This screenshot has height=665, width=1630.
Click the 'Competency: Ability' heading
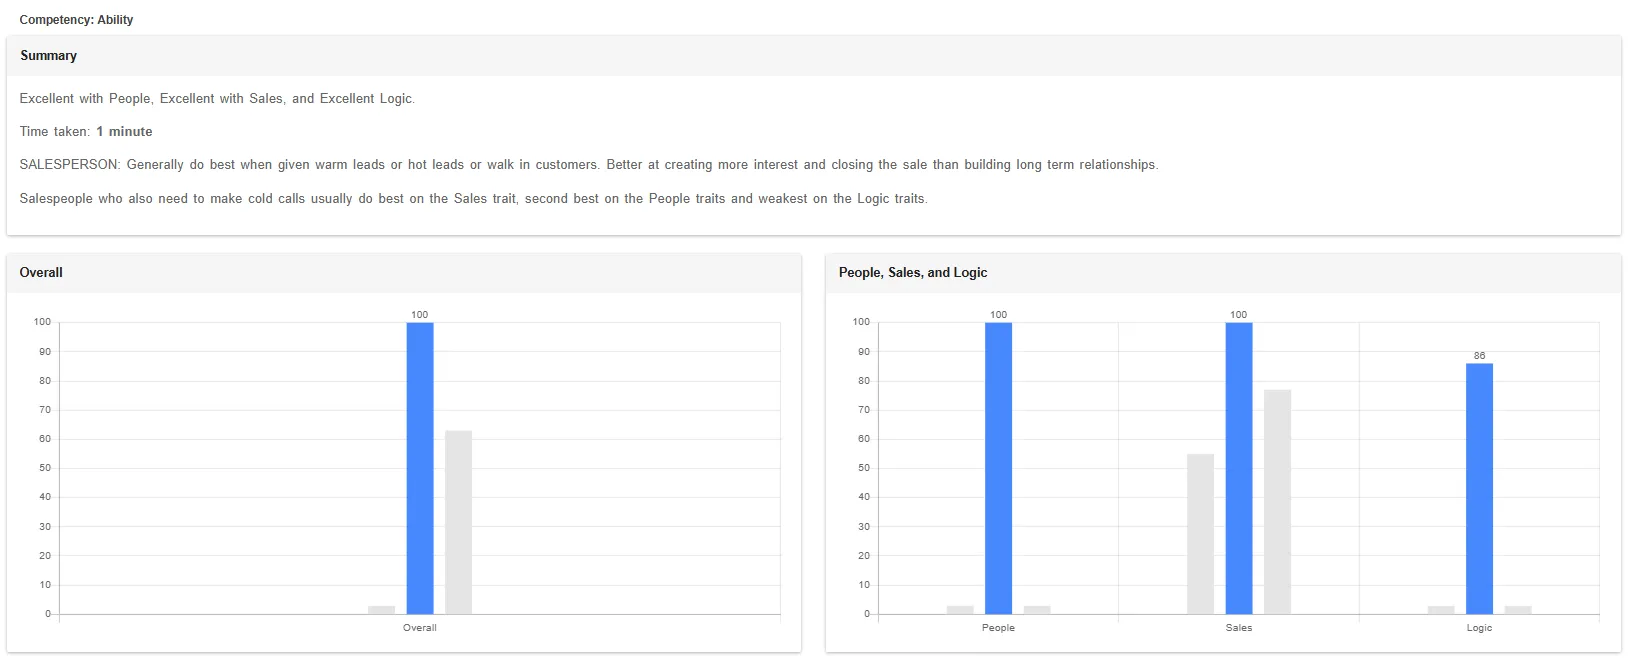[x=76, y=20]
